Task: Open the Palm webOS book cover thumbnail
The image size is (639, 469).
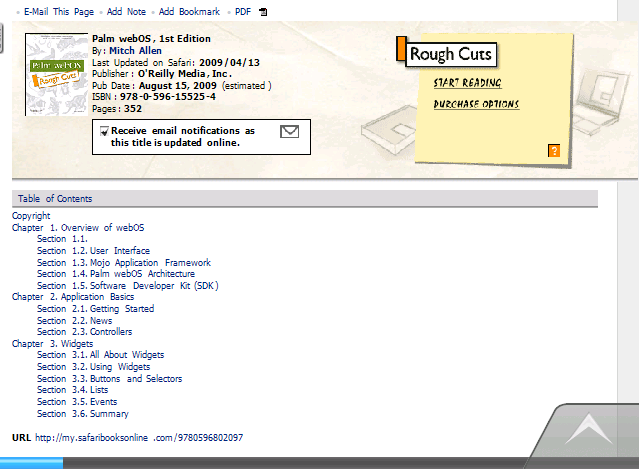Action: (56, 75)
